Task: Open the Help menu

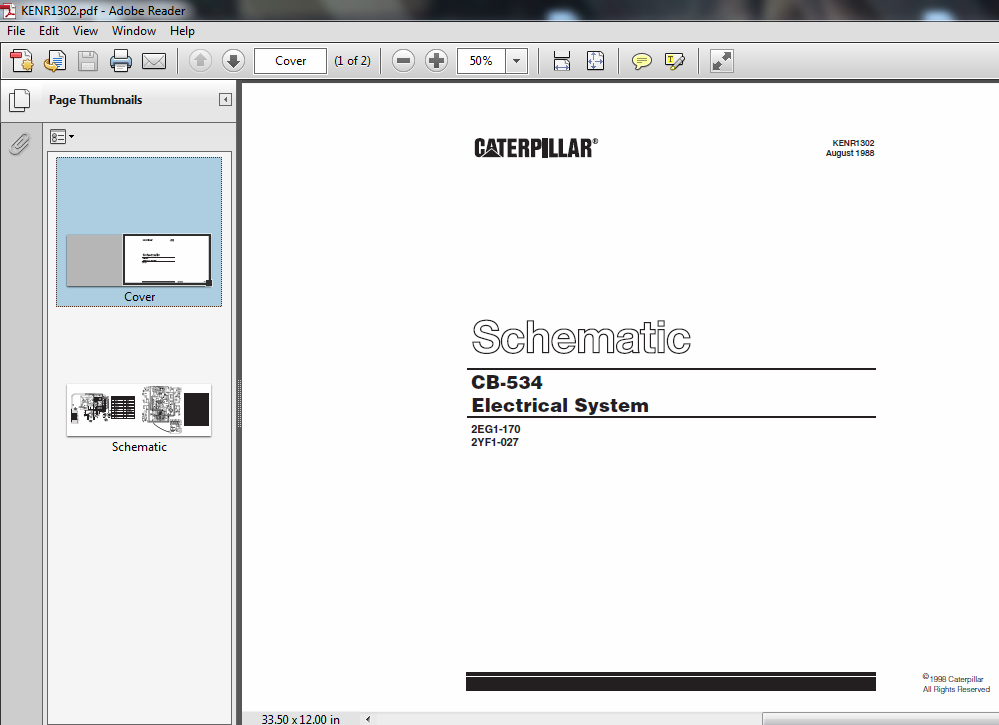Action: coord(182,31)
